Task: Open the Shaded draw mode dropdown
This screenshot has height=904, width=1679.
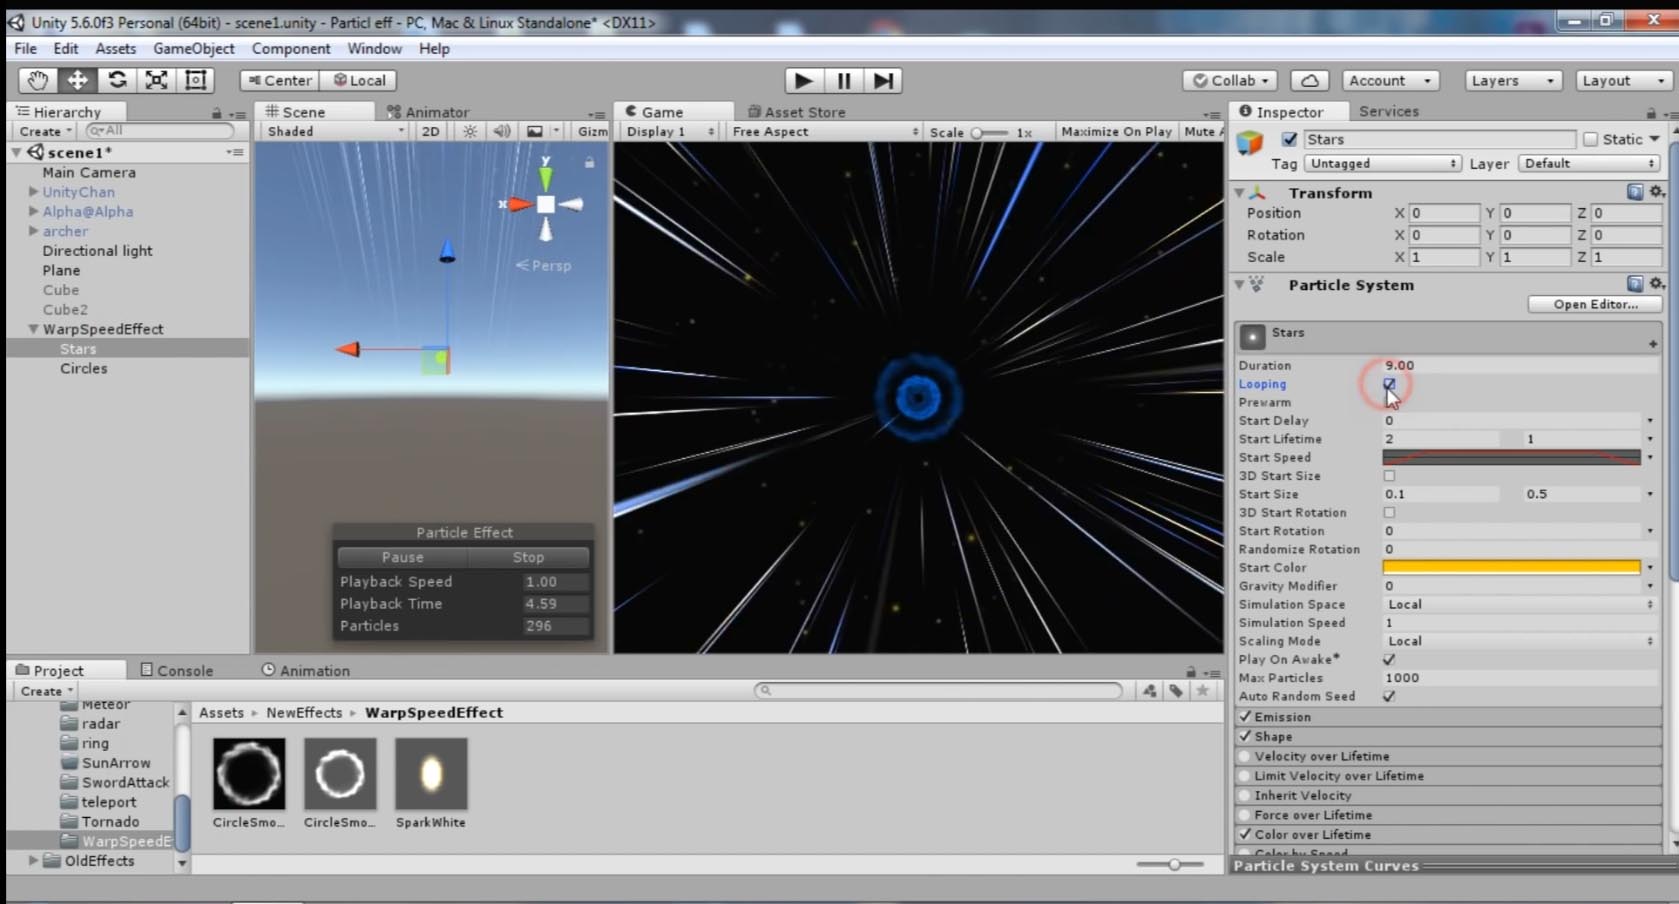Action: (335, 131)
